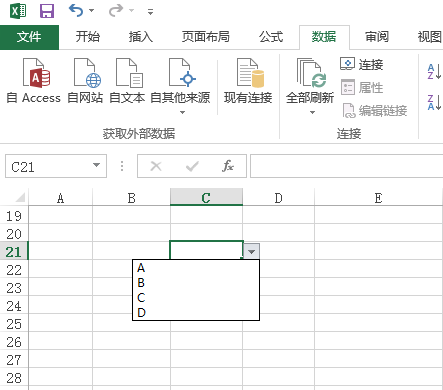Click the Select All corner triangle
Screen dimensions: 443x390
(x=20, y=197)
